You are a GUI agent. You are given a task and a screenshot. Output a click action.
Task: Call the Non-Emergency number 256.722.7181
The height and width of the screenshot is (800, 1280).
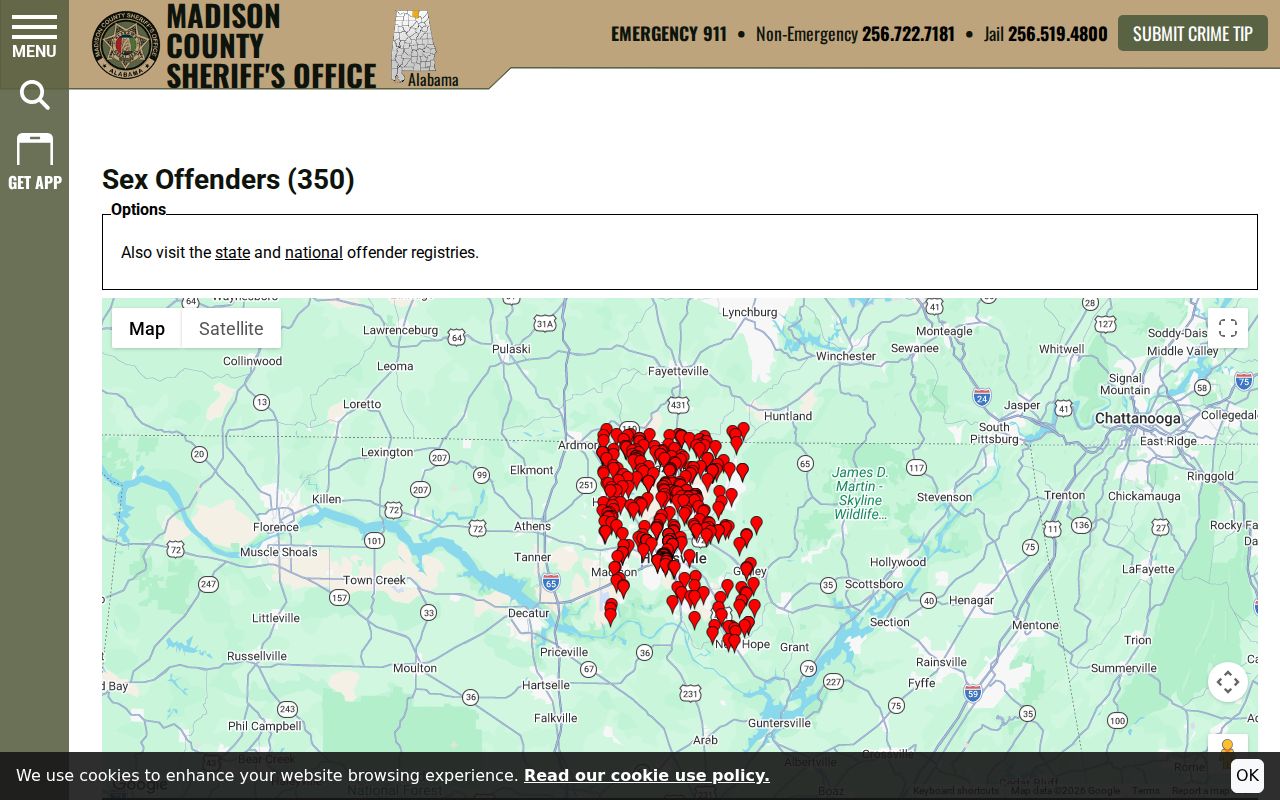[908, 34]
